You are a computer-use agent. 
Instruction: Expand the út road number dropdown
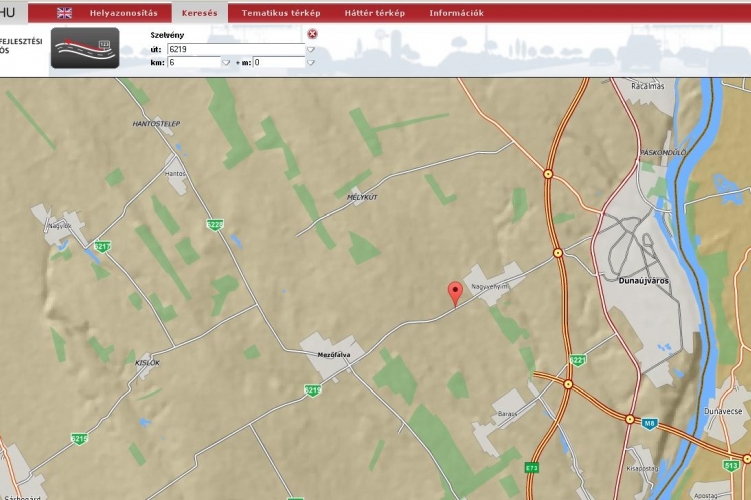pos(311,48)
